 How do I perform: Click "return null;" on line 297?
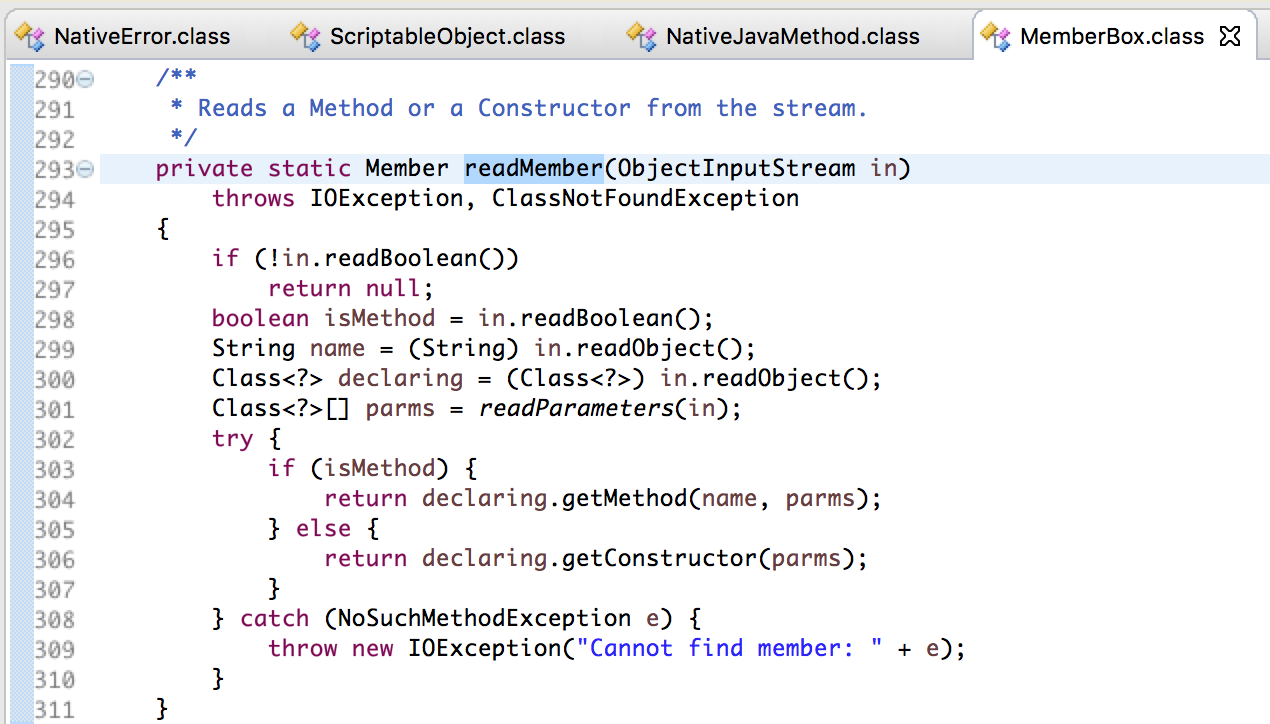[352, 288]
